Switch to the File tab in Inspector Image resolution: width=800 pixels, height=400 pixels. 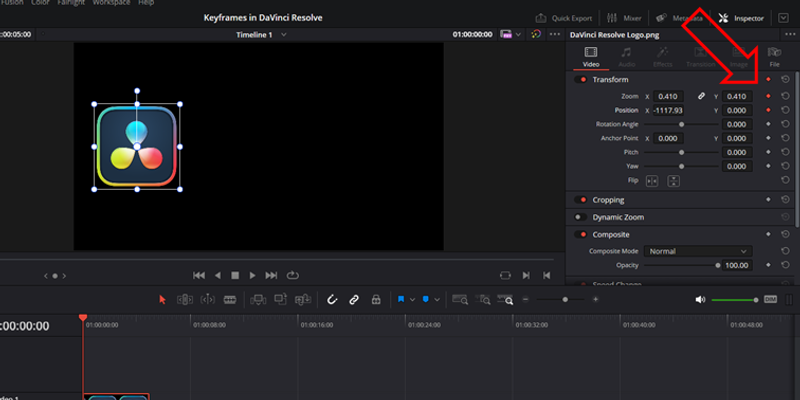pos(774,56)
